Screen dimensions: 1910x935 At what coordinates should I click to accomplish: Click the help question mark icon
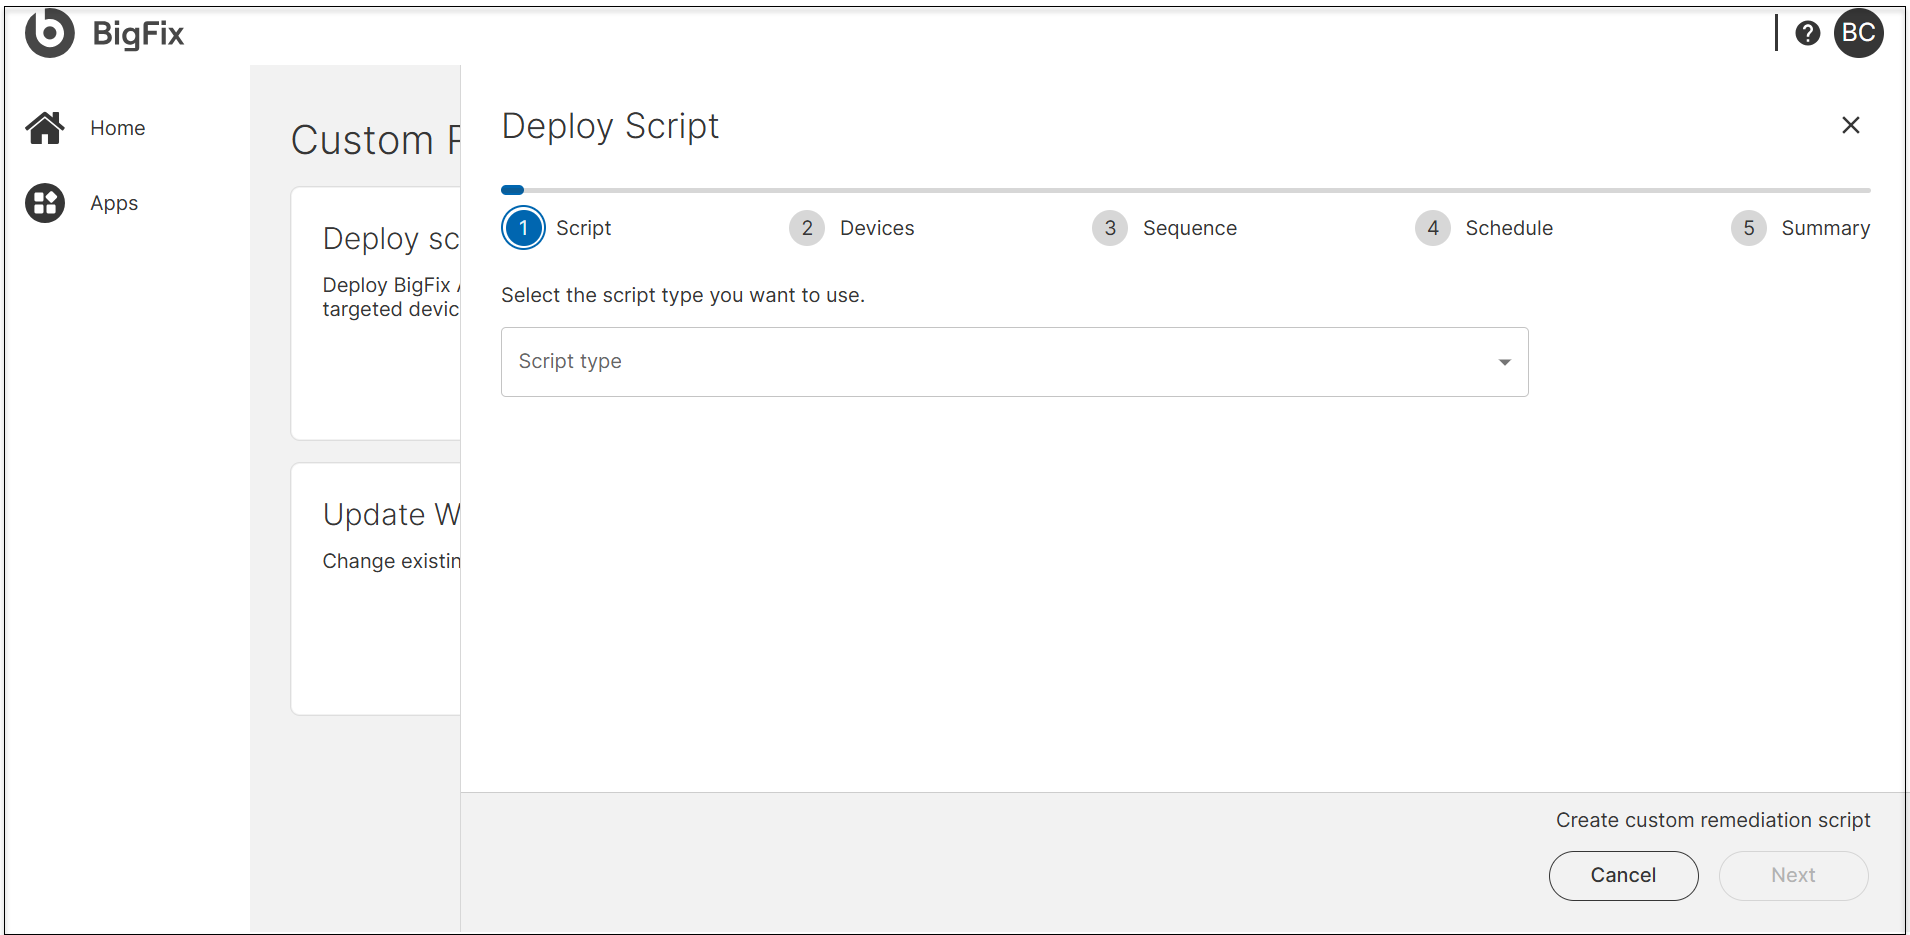(1808, 32)
